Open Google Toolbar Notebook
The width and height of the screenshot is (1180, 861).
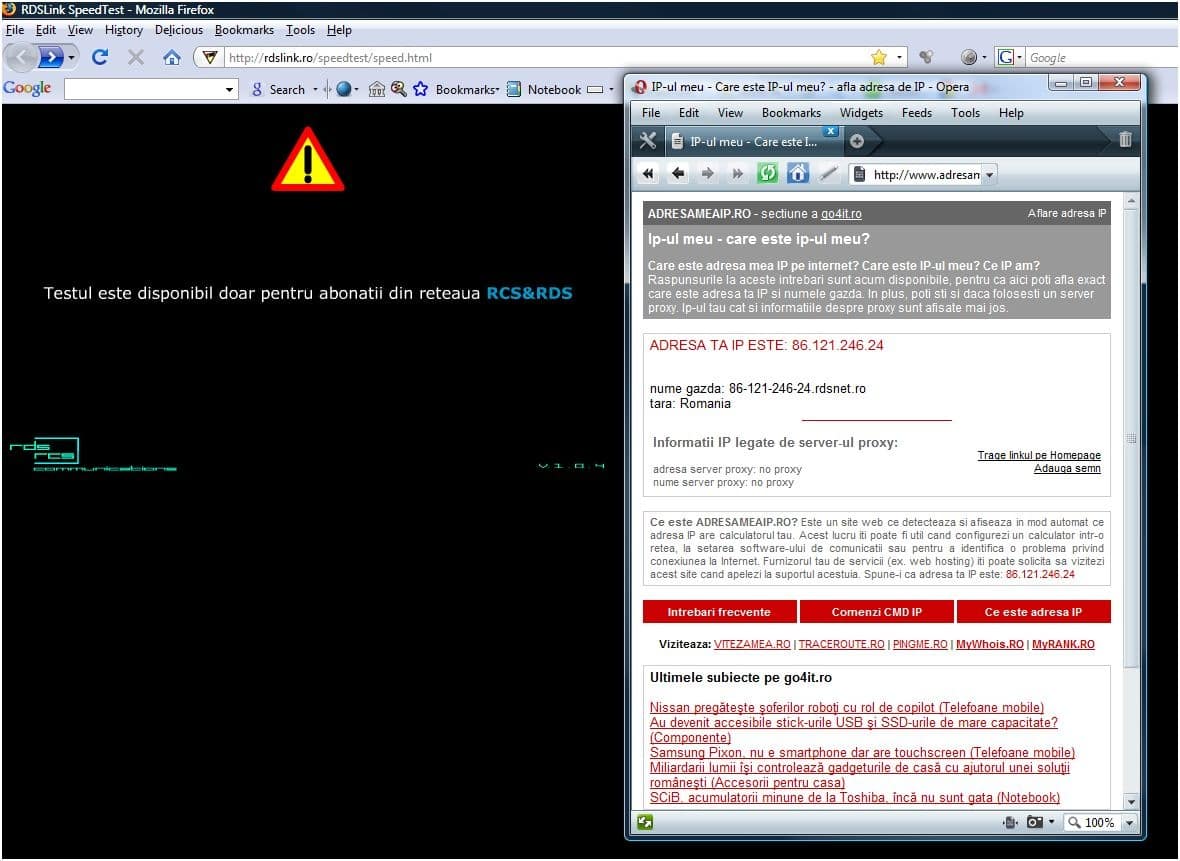tap(544, 90)
